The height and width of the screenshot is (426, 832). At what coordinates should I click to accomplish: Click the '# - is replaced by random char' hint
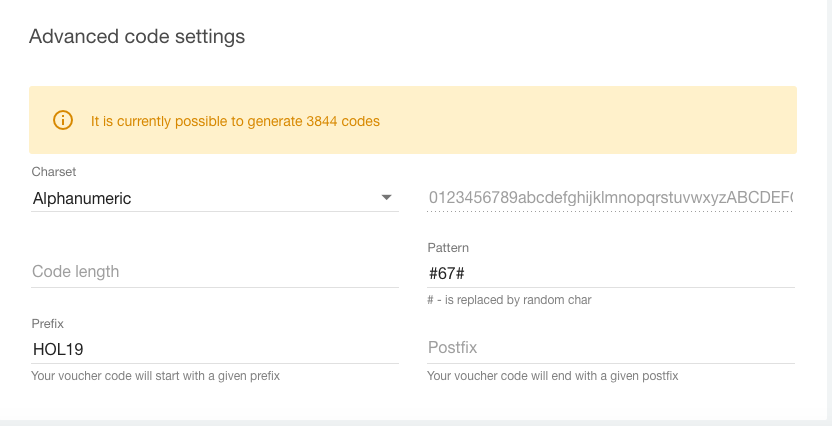(509, 300)
